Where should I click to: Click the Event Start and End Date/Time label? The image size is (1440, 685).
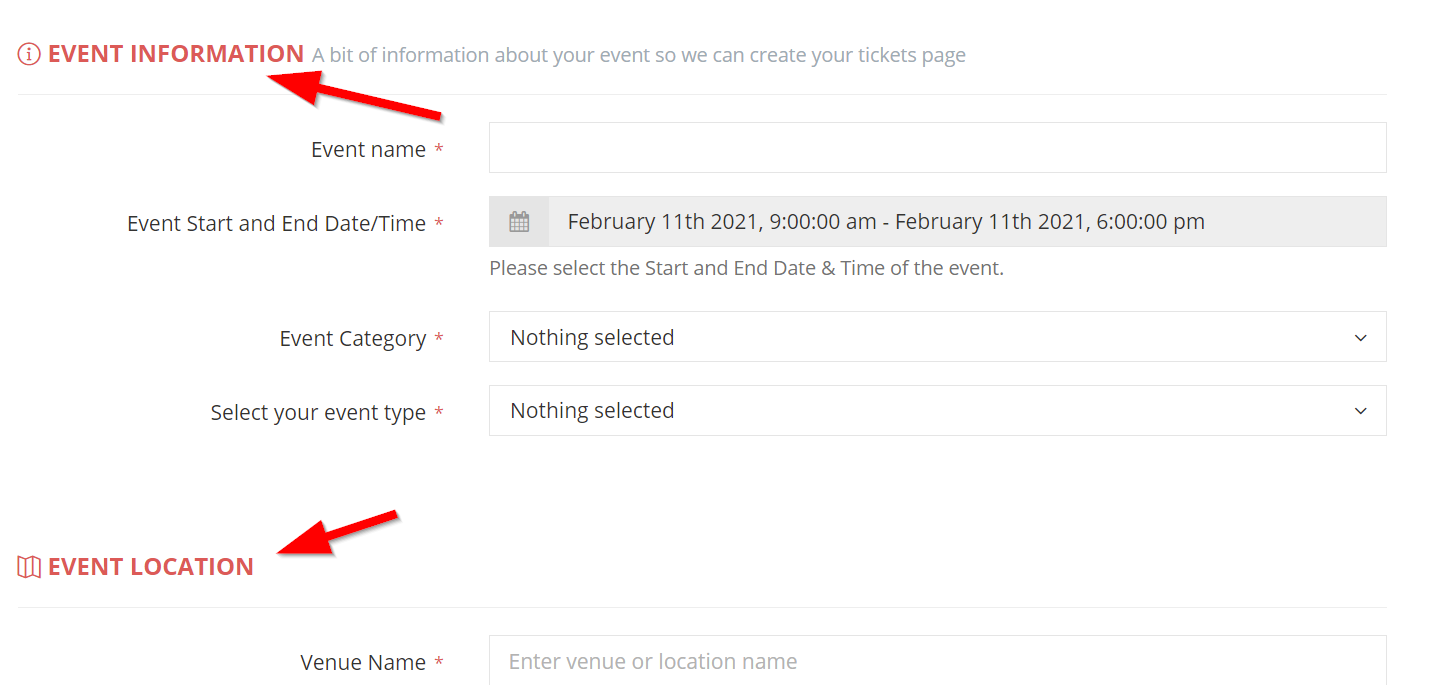click(276, 224)
